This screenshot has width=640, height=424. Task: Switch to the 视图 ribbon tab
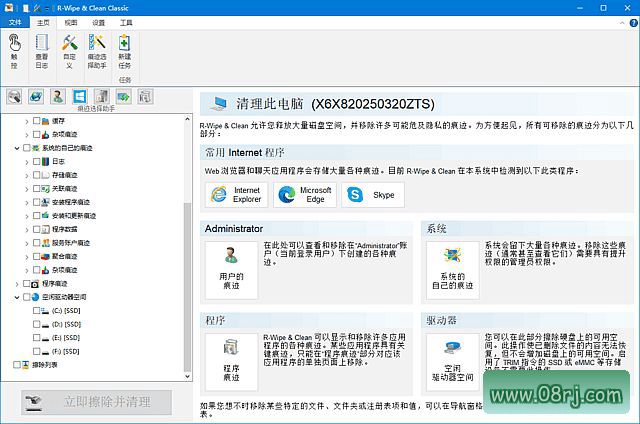tap(71, 22)
